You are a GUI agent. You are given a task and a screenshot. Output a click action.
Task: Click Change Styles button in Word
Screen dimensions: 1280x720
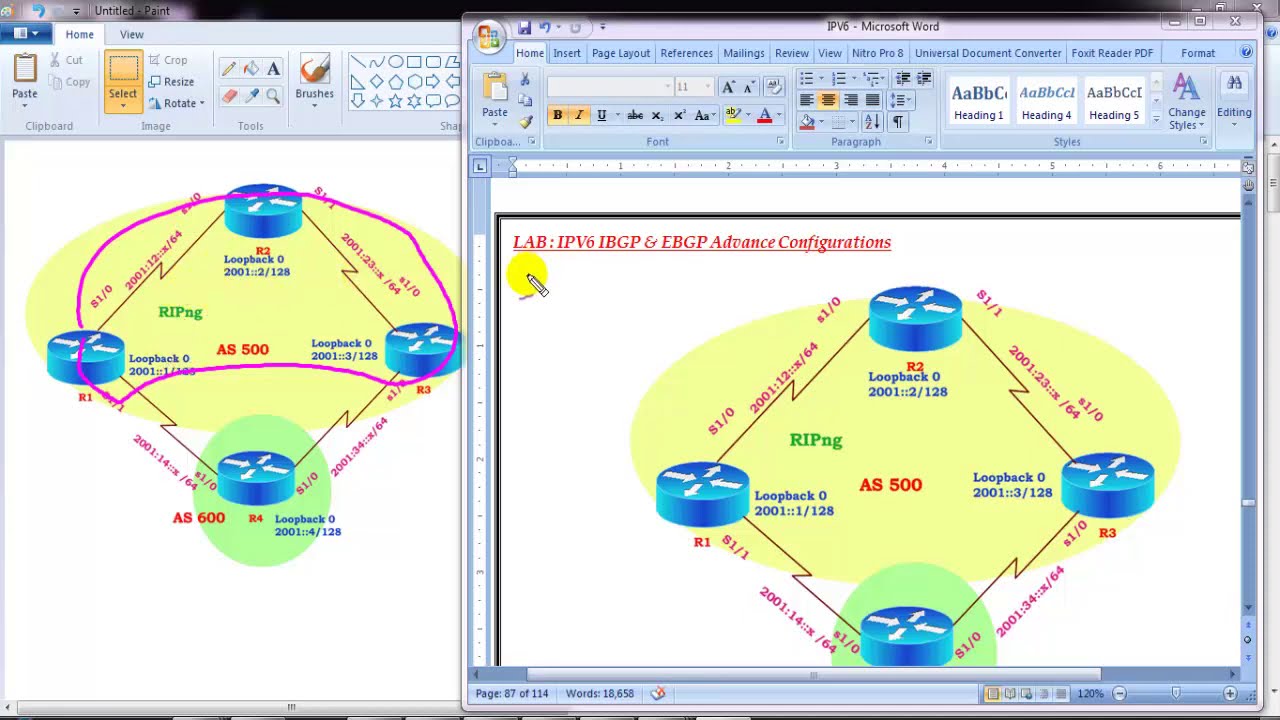tap(1187, 102)
